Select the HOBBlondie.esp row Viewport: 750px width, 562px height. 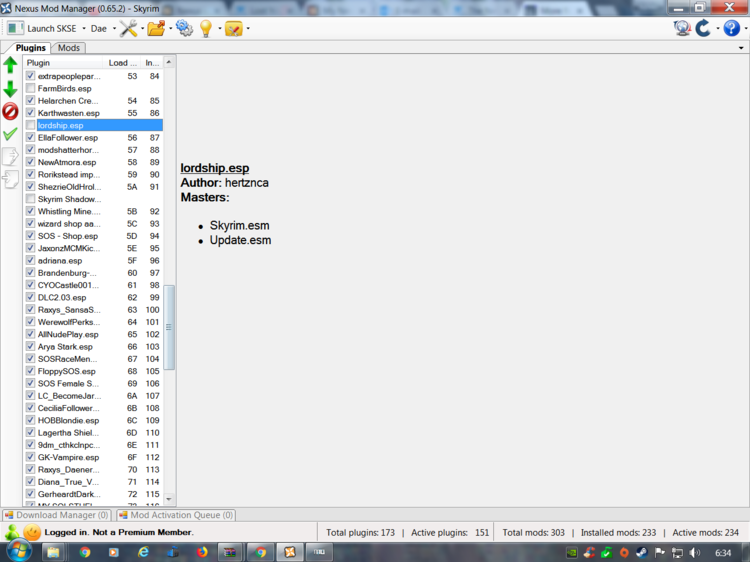pos(93,420)
